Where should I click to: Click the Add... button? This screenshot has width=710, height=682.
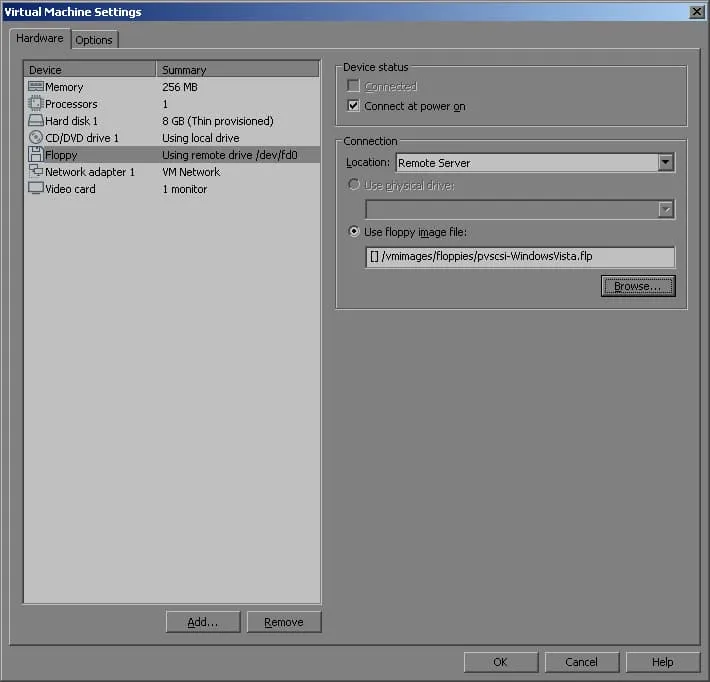click(x=203, y=622)
